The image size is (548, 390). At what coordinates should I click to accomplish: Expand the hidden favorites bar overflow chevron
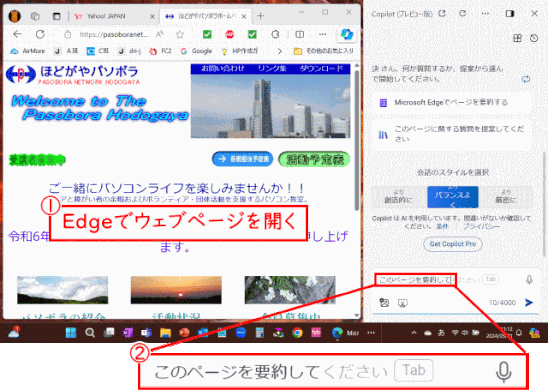coord(279,51)
